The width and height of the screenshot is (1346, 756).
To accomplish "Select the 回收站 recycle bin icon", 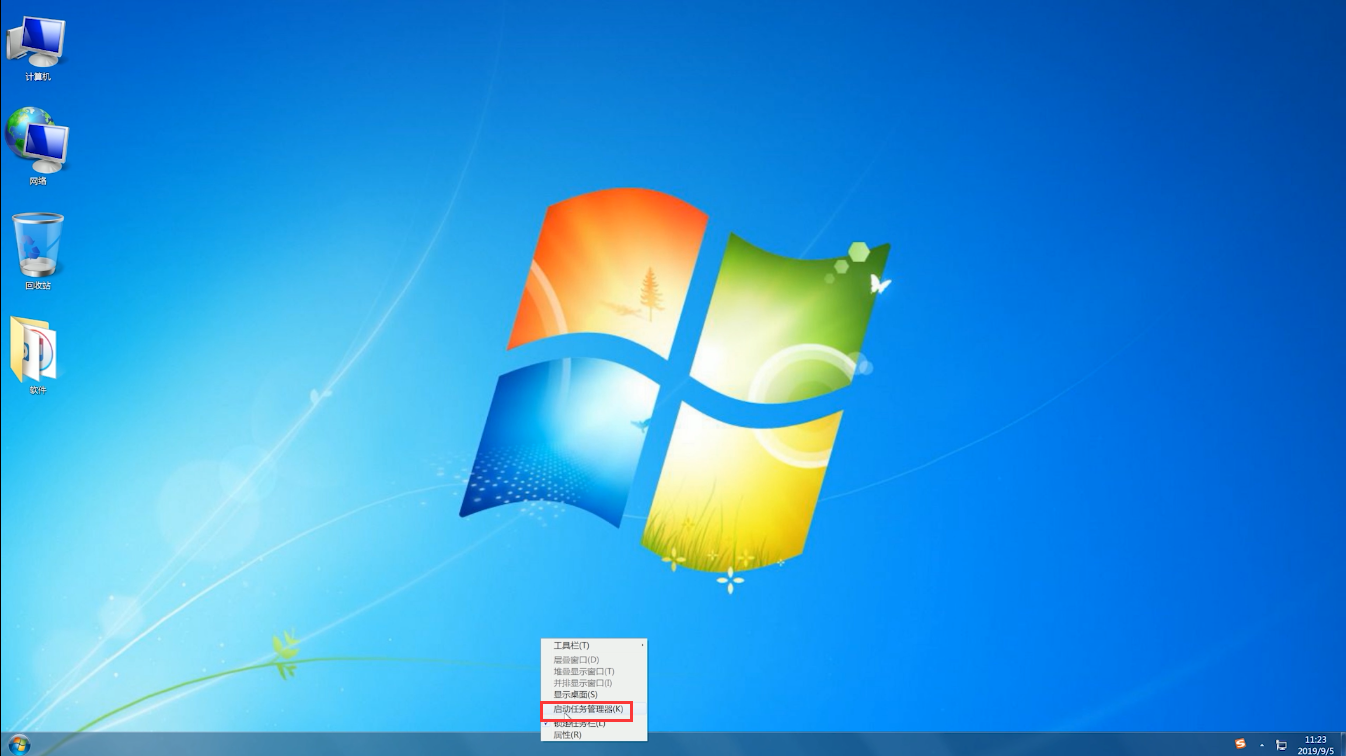I will [x=38, y=252].
